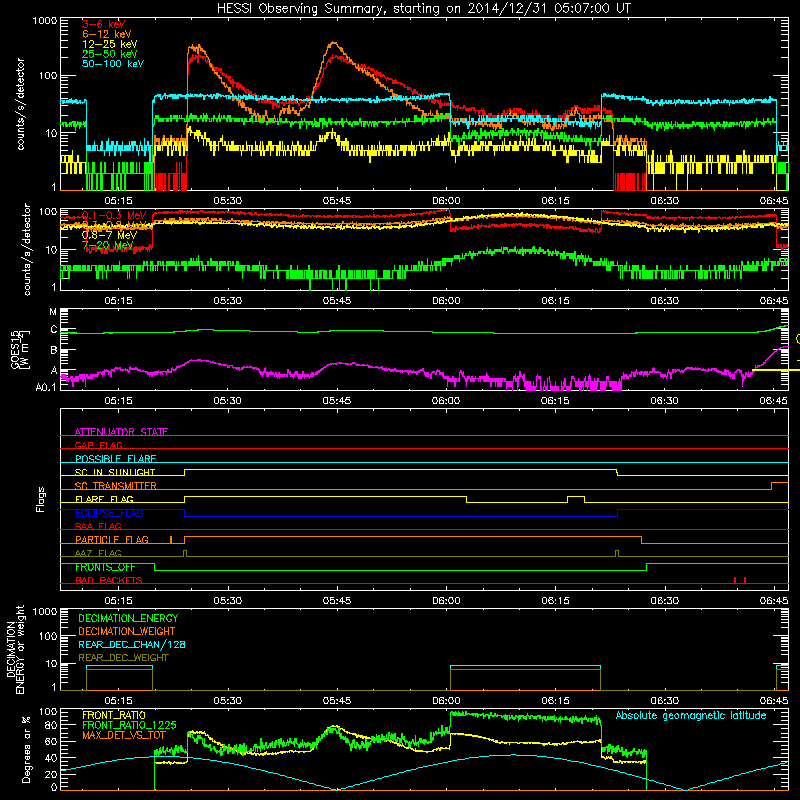Select the SAA_FLAG label
The height and width of the screenshot is (800, 800).
click(98, 526)
